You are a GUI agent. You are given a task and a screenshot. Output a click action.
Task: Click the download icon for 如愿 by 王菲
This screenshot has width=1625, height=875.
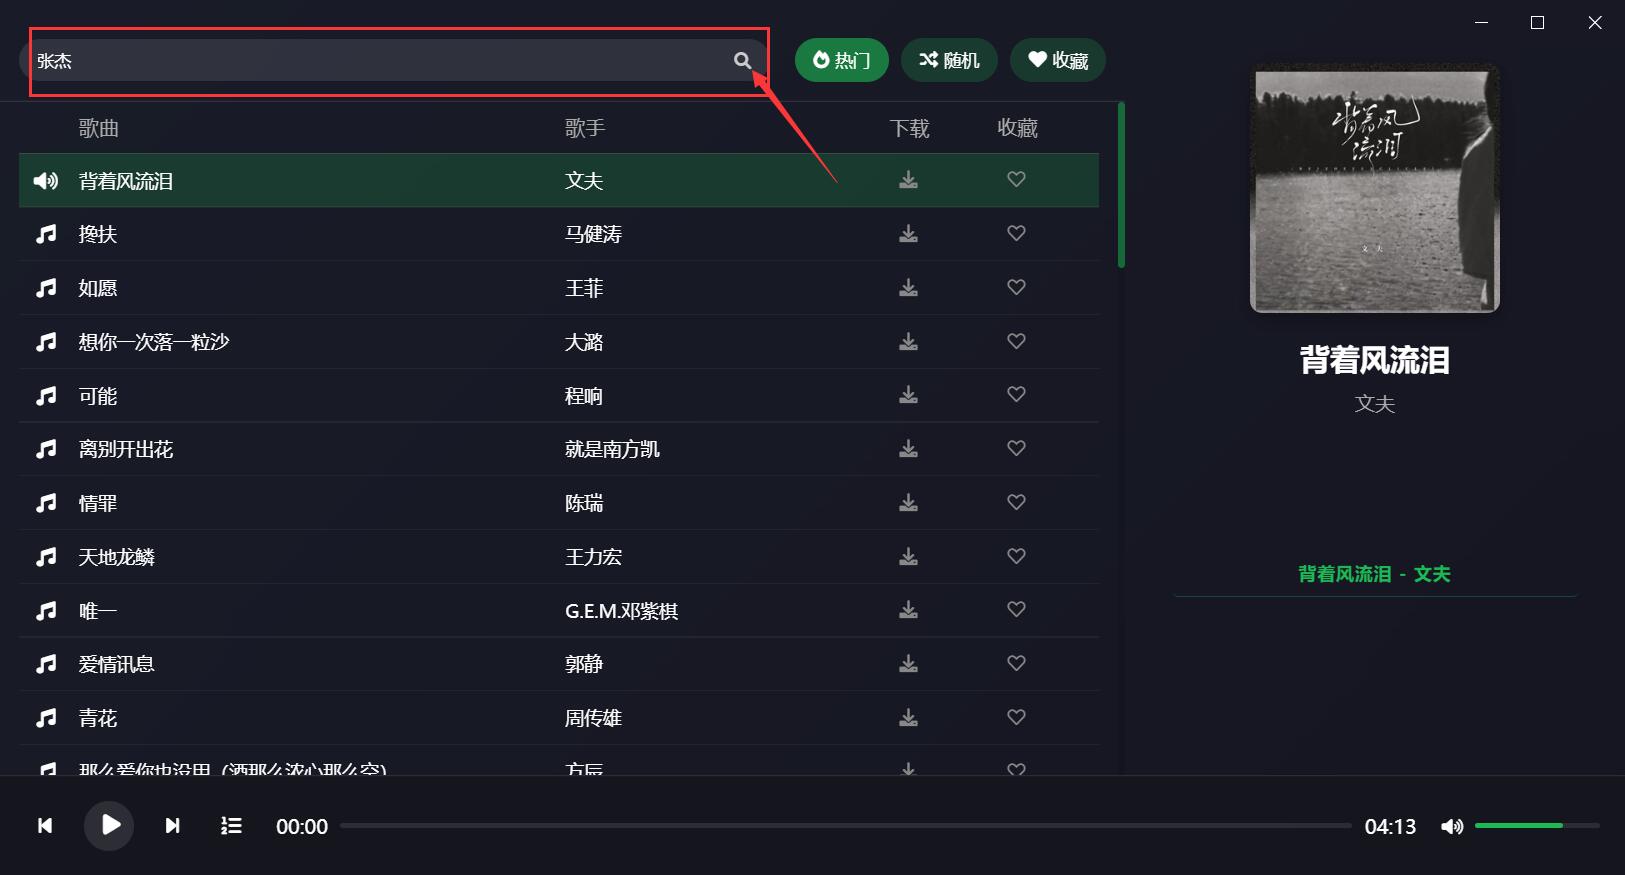click(x=909, y=287)
